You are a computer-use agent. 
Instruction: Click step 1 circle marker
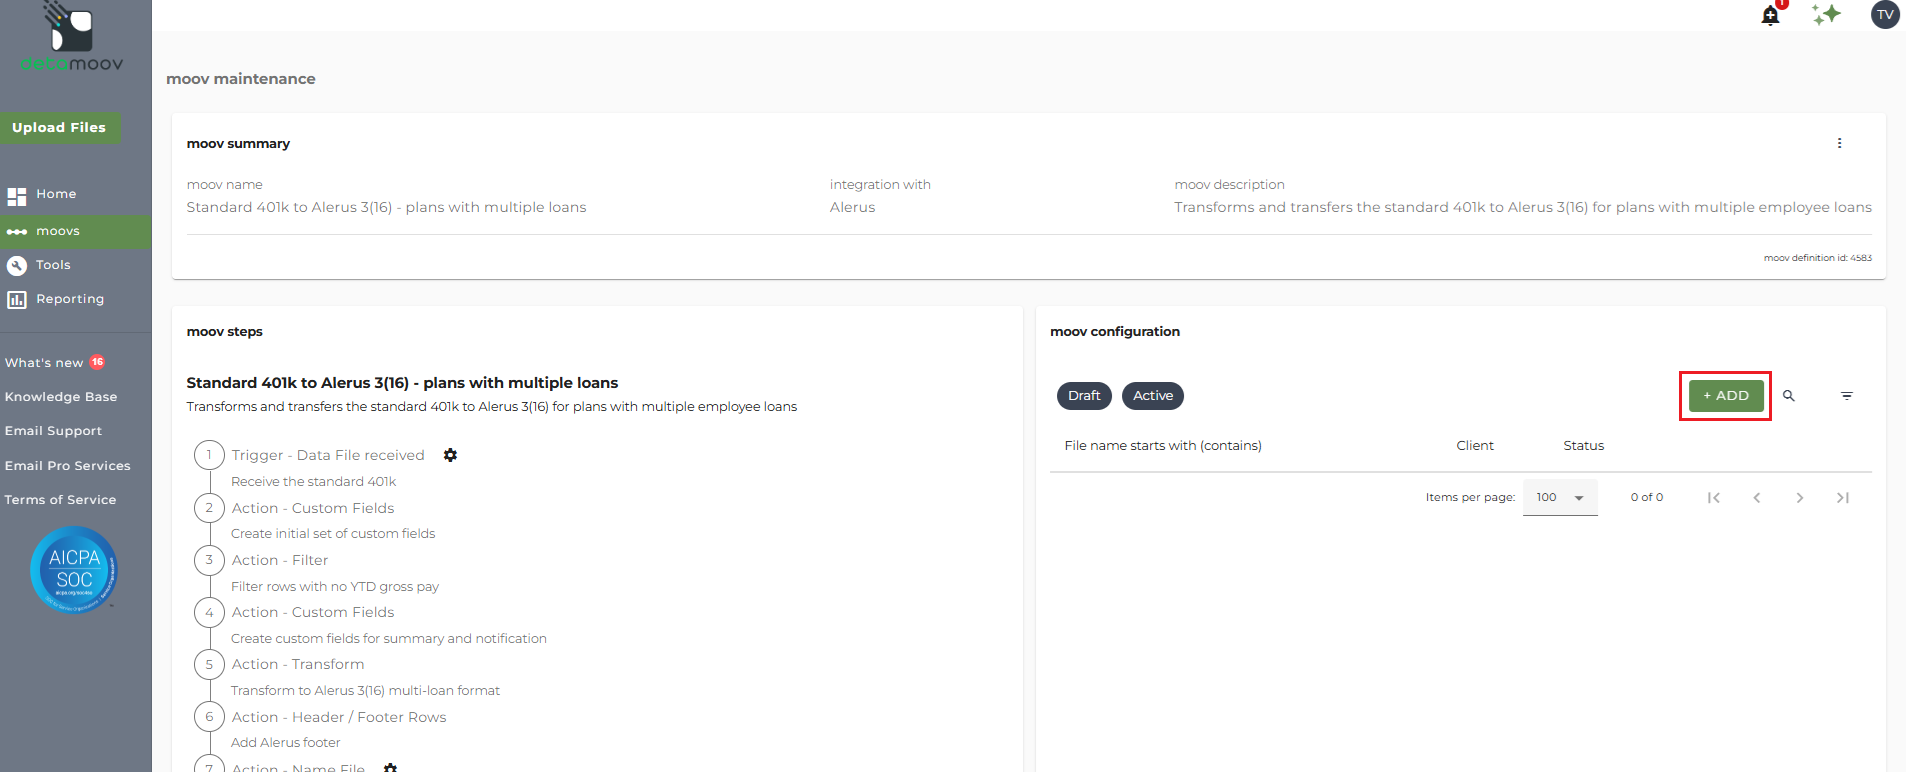point(209,455)
